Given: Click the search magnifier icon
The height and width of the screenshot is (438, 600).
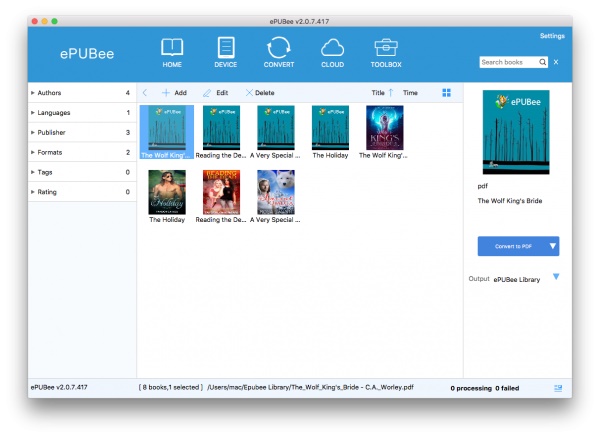Looking at the screenshot, I should (x=543, y=62).
